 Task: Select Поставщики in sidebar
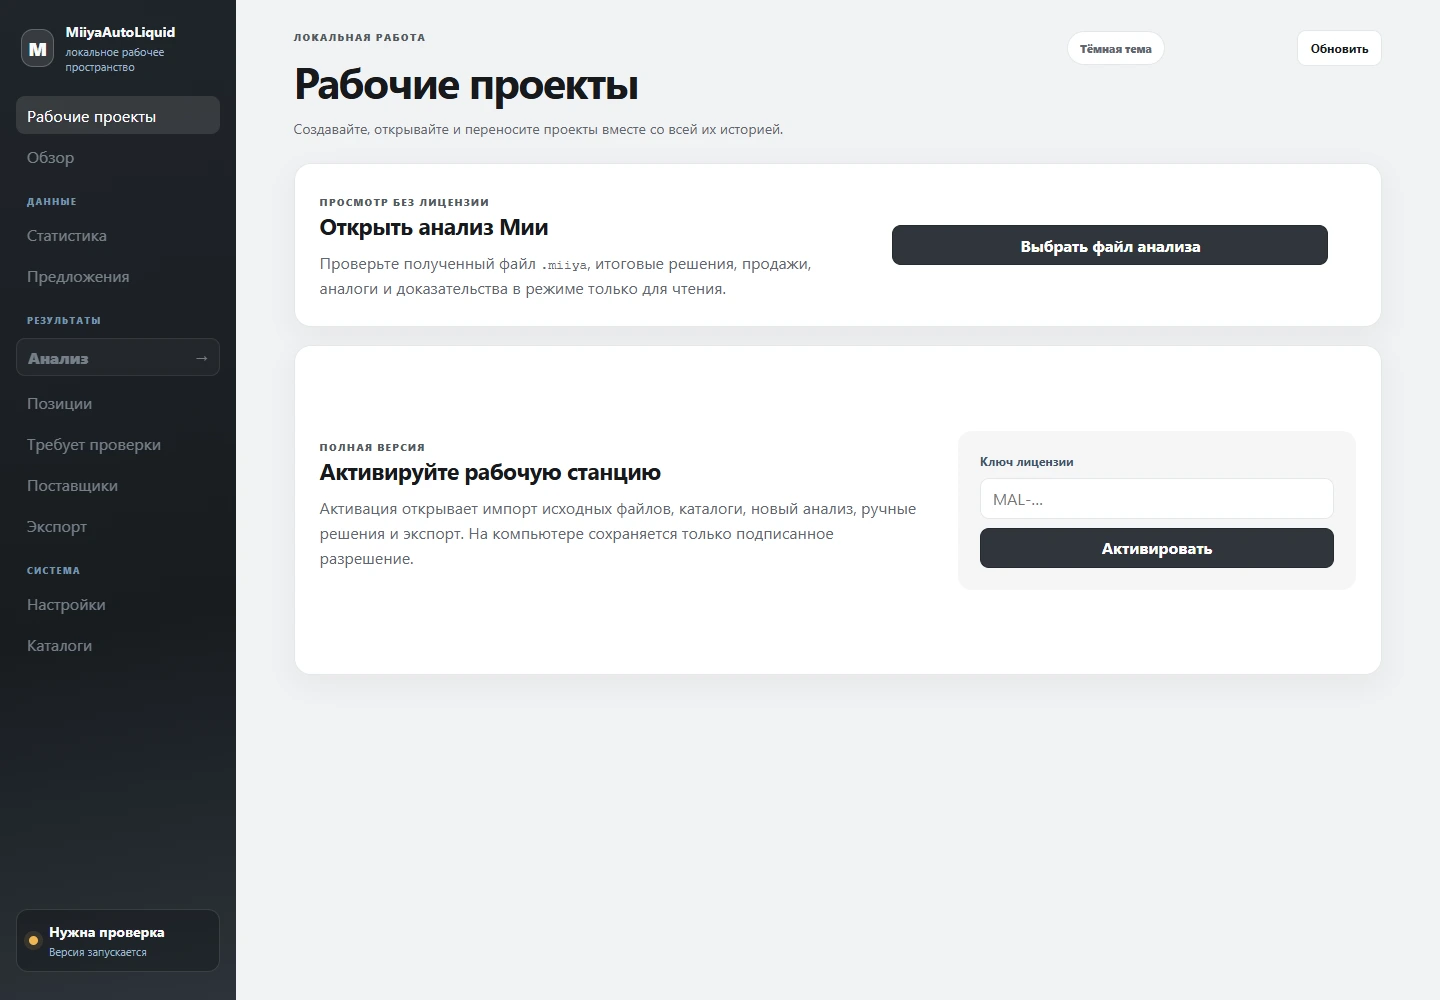[x=118, y=486]
